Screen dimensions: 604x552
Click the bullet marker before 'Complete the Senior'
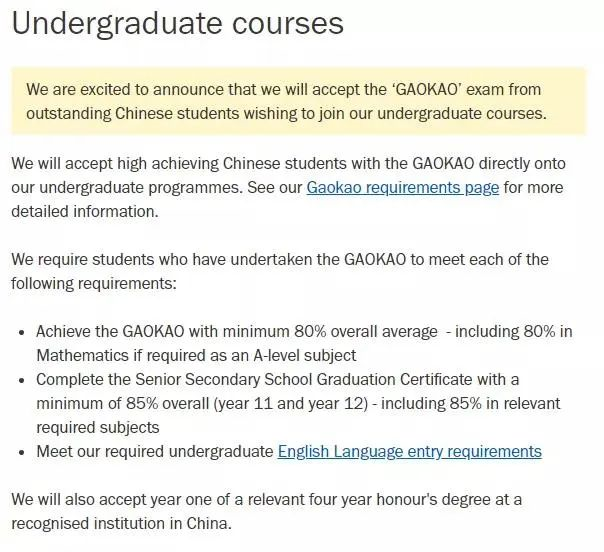[23, 380]
